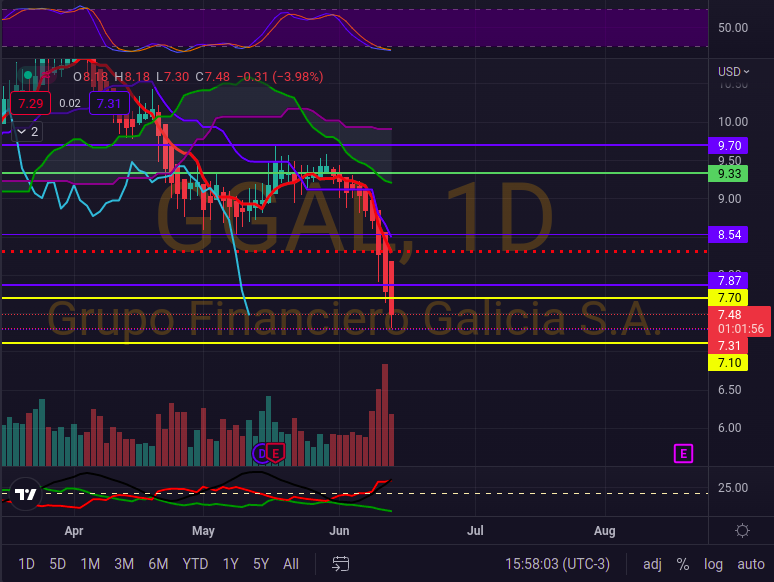
Task: Open the TradingView logo badge
Action: (x=25, y=494)
